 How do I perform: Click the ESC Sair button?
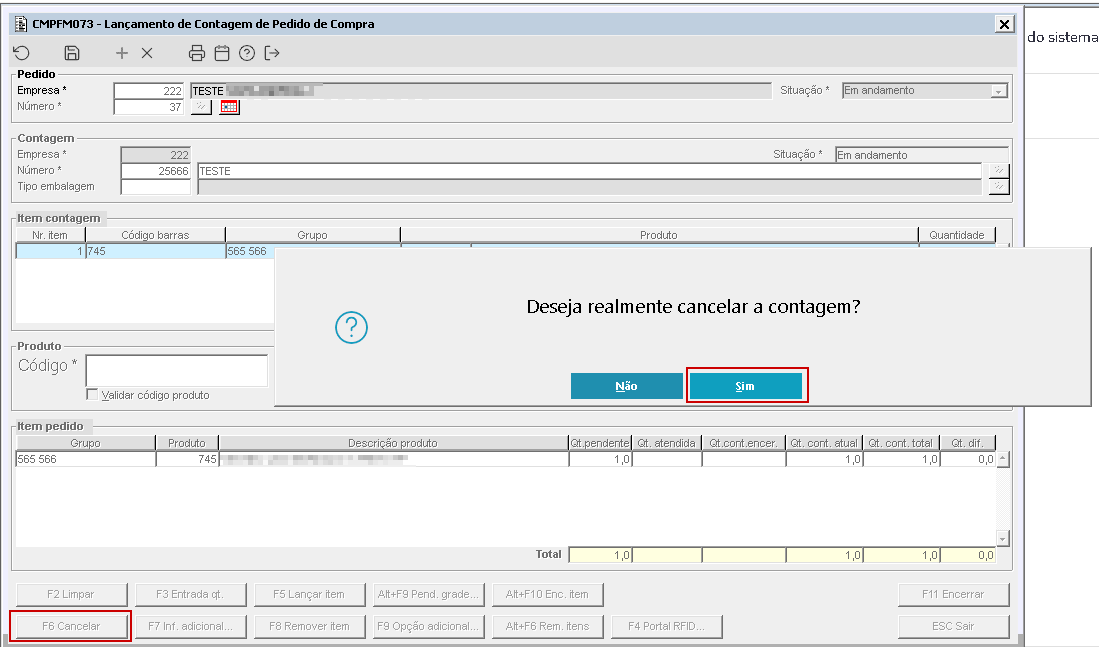click(x=953, y=626)
